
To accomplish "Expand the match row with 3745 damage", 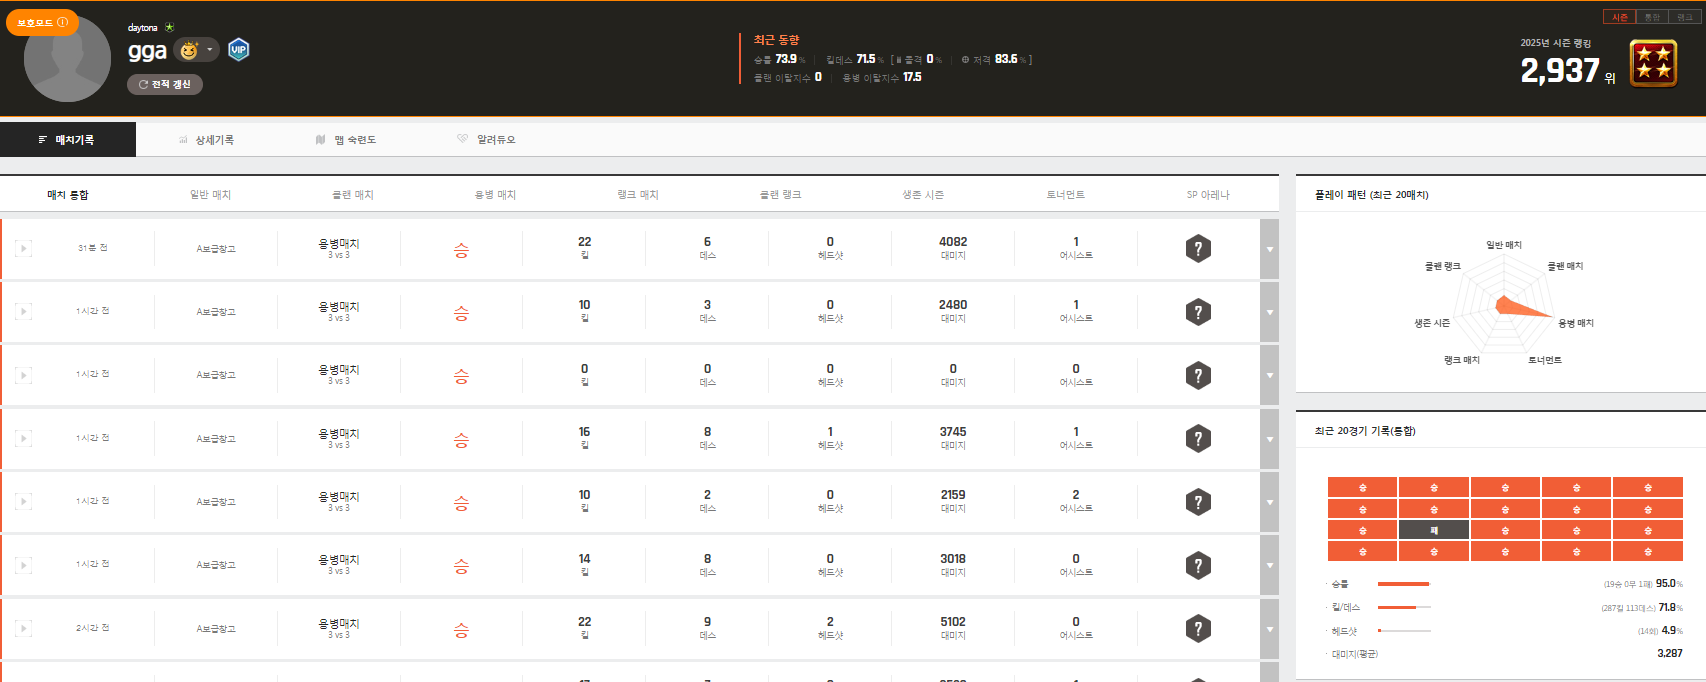I will (1269, 439).
